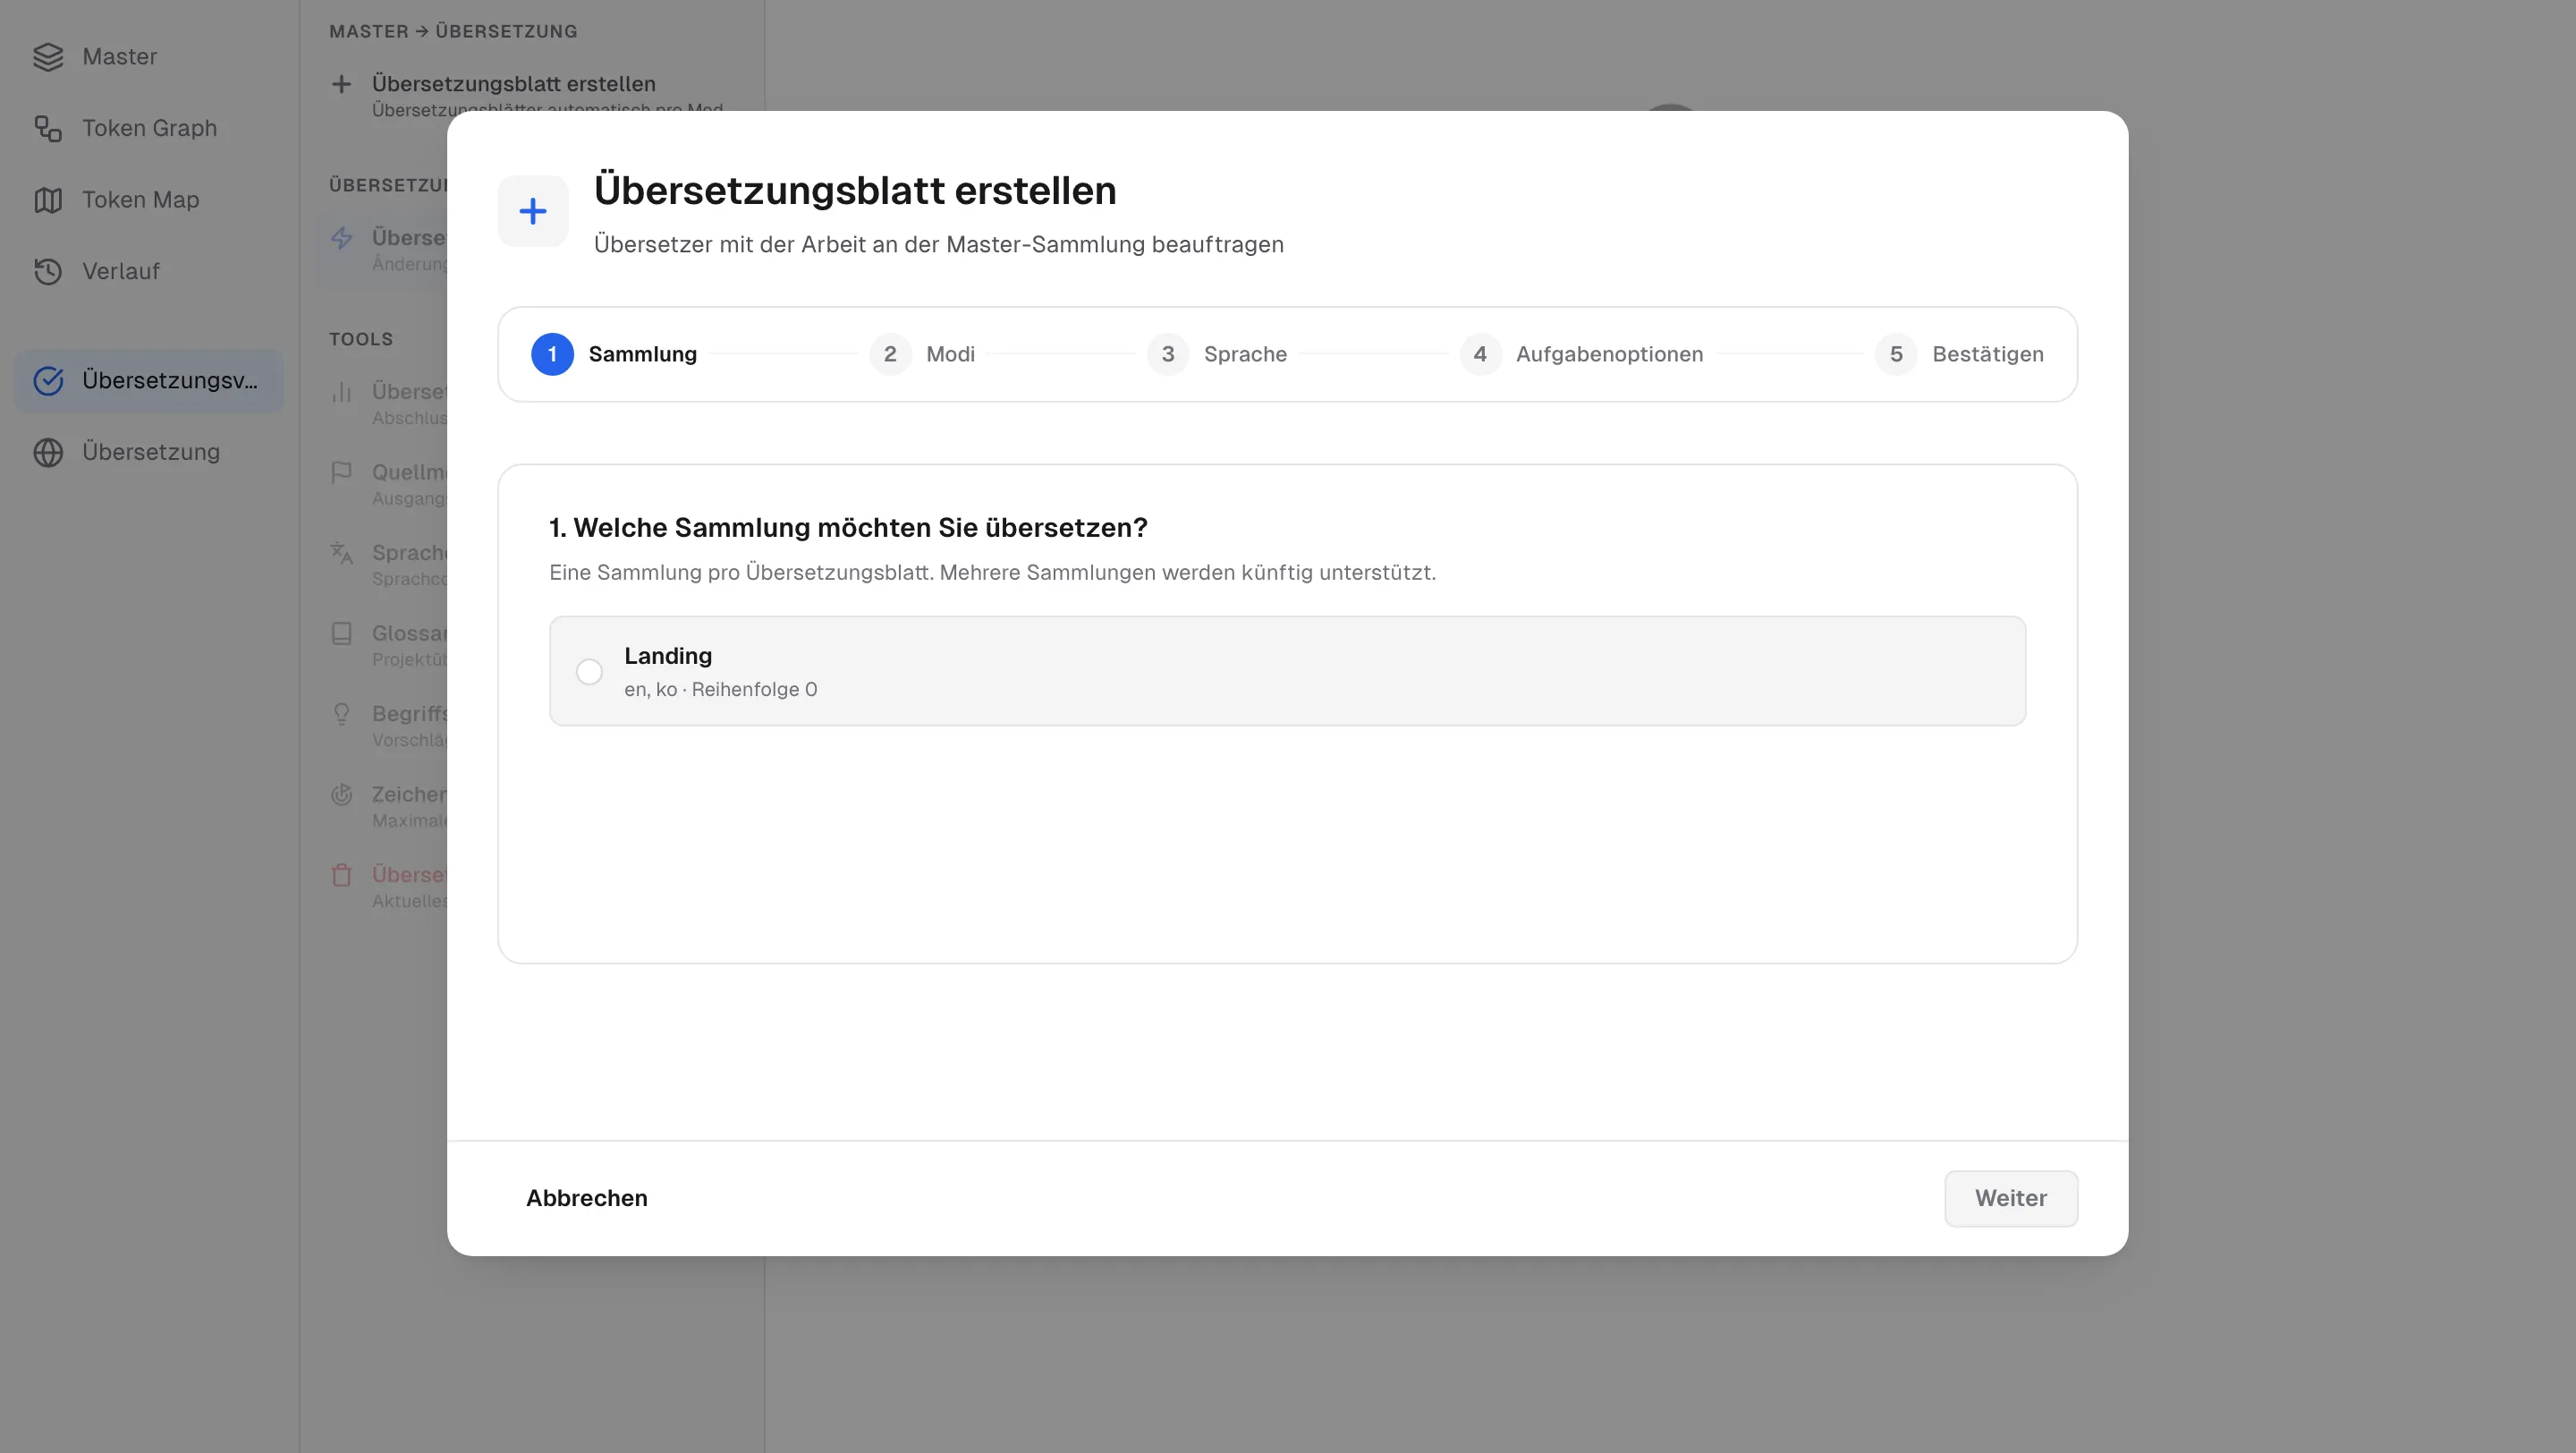Click the Weiter button
This screenshot has height=1453, width=2576.
(2011, 1198)
